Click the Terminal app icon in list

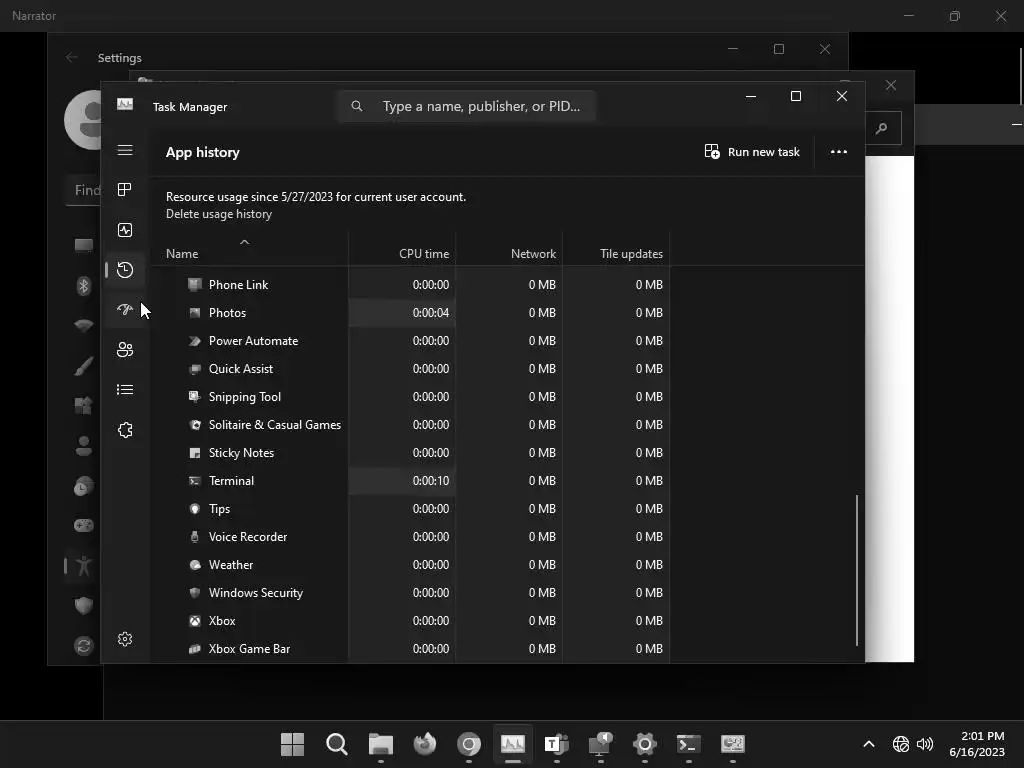coord(195,481)
